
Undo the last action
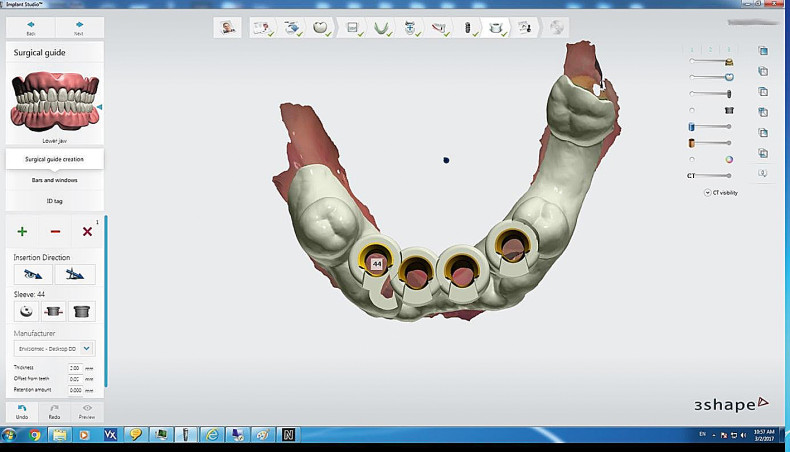(x=22, y=411)
